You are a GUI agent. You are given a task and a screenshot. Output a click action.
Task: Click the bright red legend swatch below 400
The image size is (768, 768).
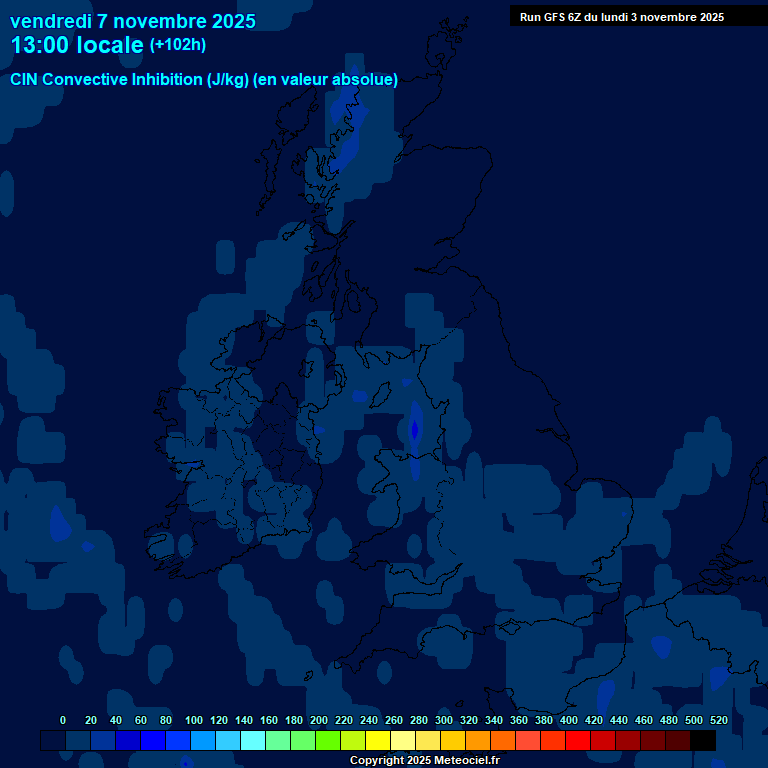[x=578, y=741]
